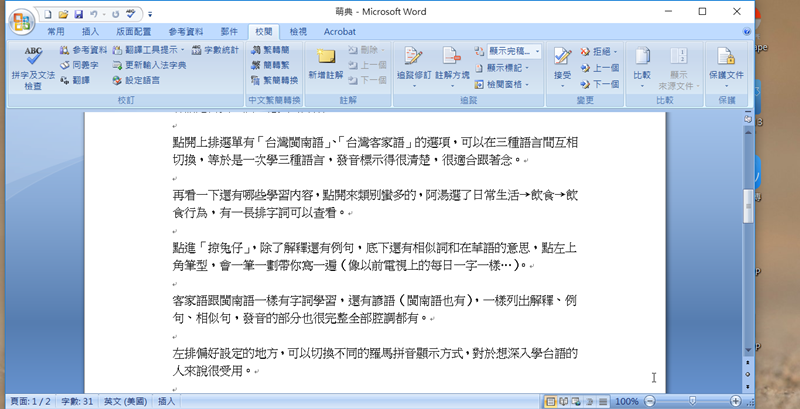Open the 保護文件 protect document menu
Image resolution: width=800 pixels, height=409 pixels.
(x=727, y=68)
